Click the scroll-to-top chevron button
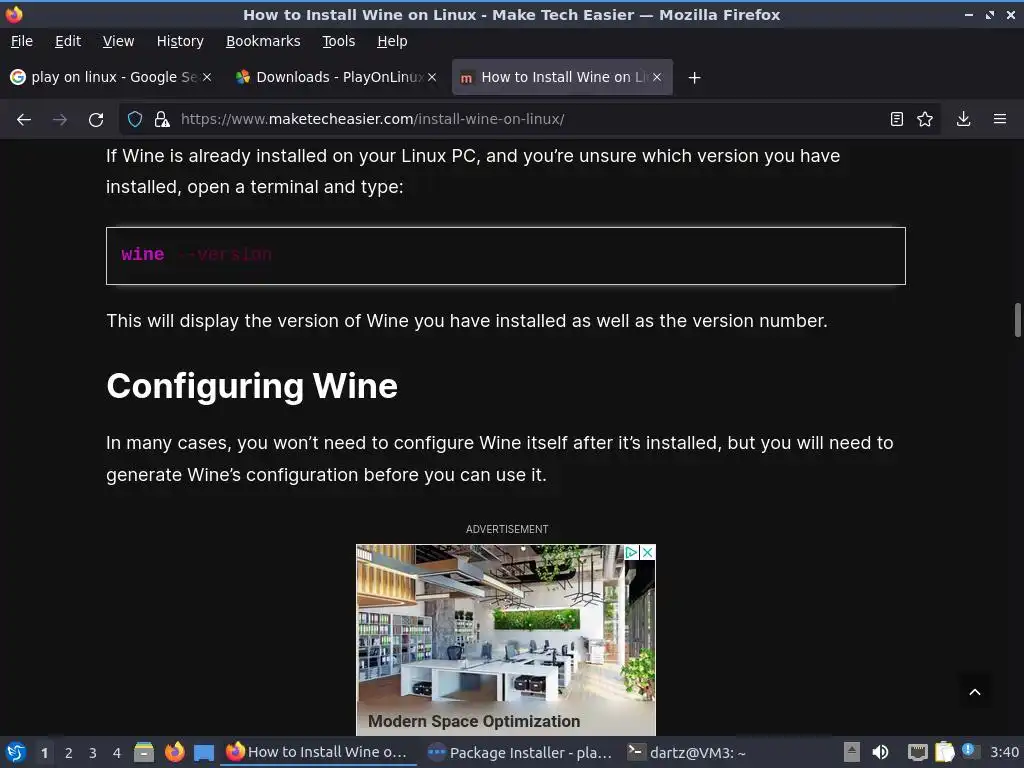The width and height of the screenshot is (1024, 768). pos(974,692)
